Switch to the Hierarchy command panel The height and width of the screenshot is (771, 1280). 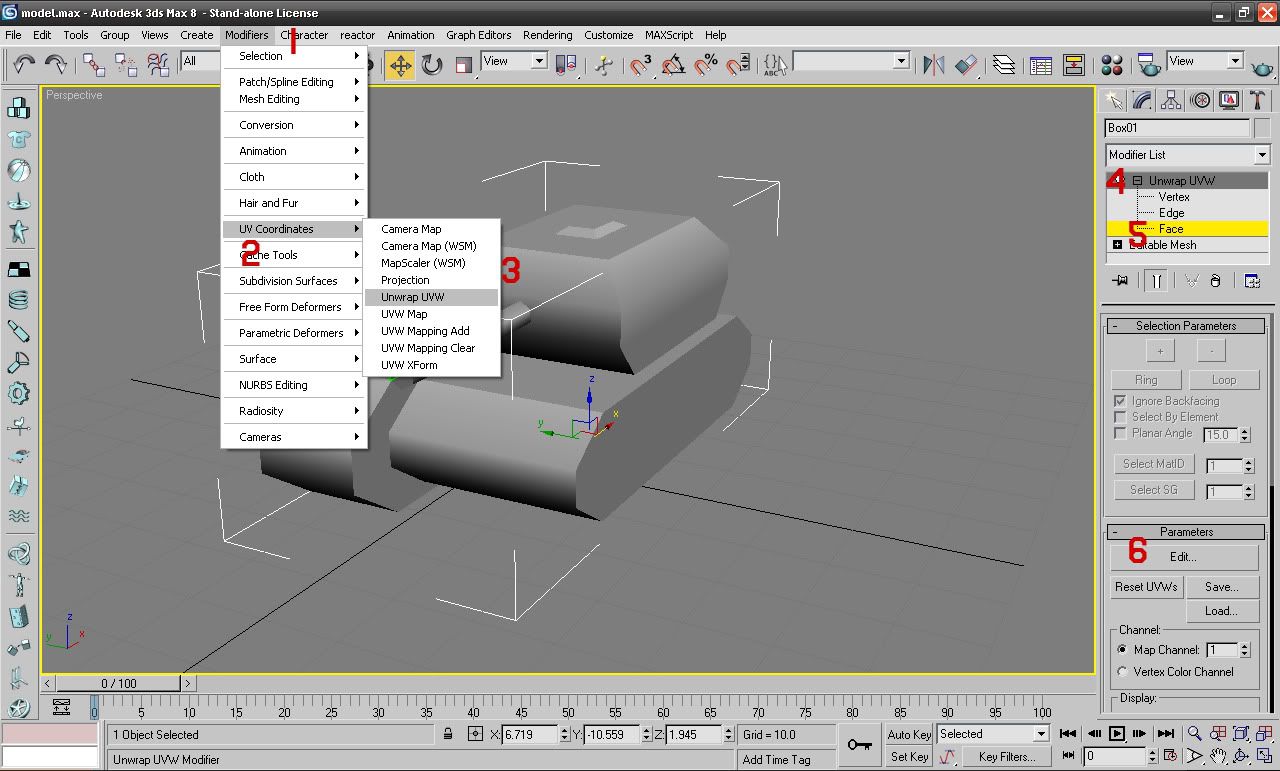pyautogui.click(x=1171, y=100)
